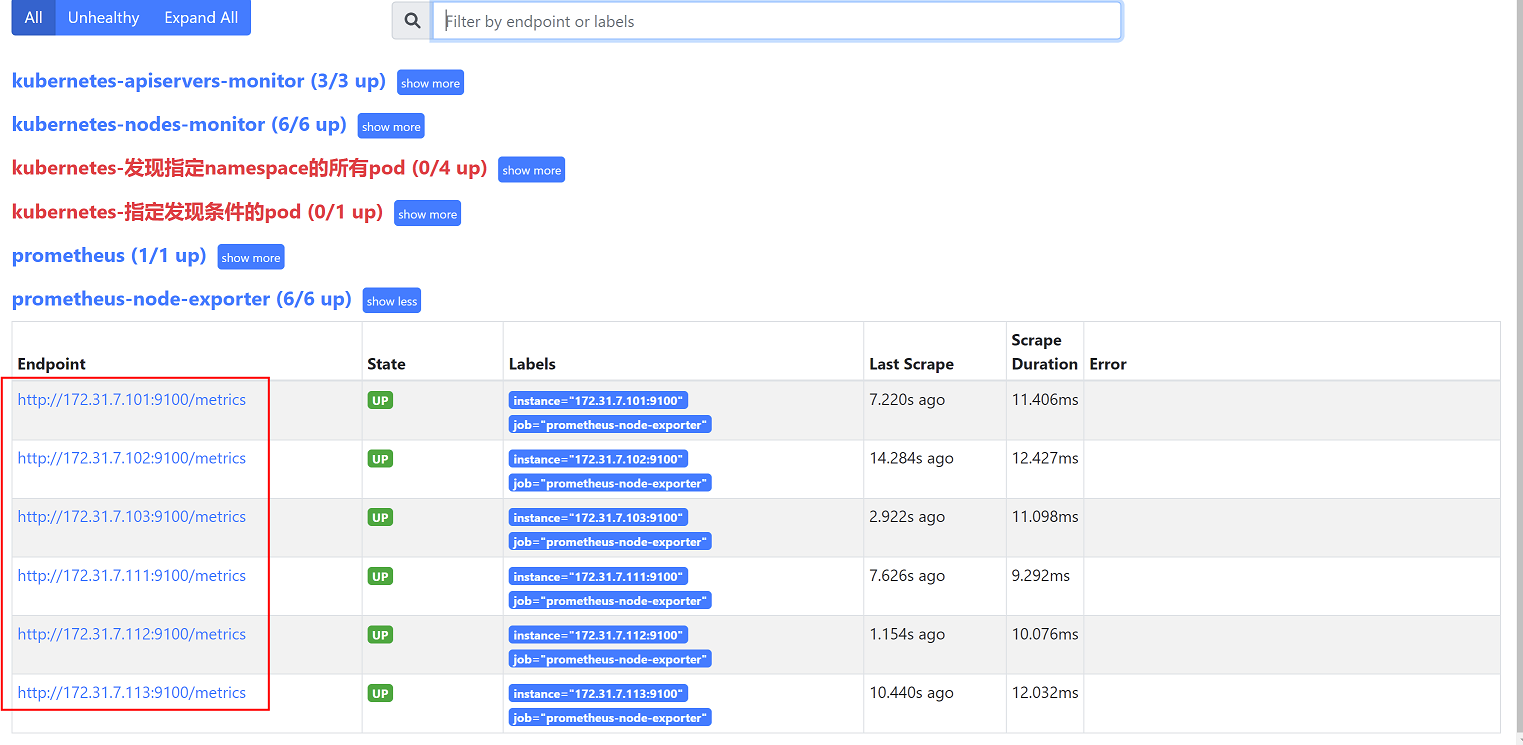The image size is (1523, 745).
Task: Switch to Unhealthy targets filter
Action: [x=103, y=18]
